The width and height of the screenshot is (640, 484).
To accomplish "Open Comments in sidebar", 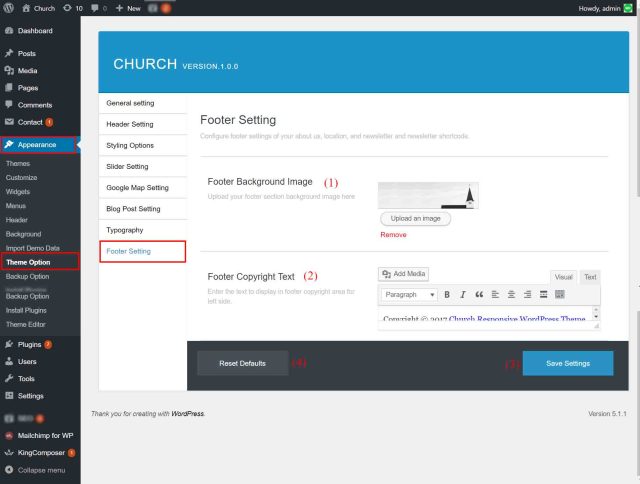I will click(x=40, y=105).
